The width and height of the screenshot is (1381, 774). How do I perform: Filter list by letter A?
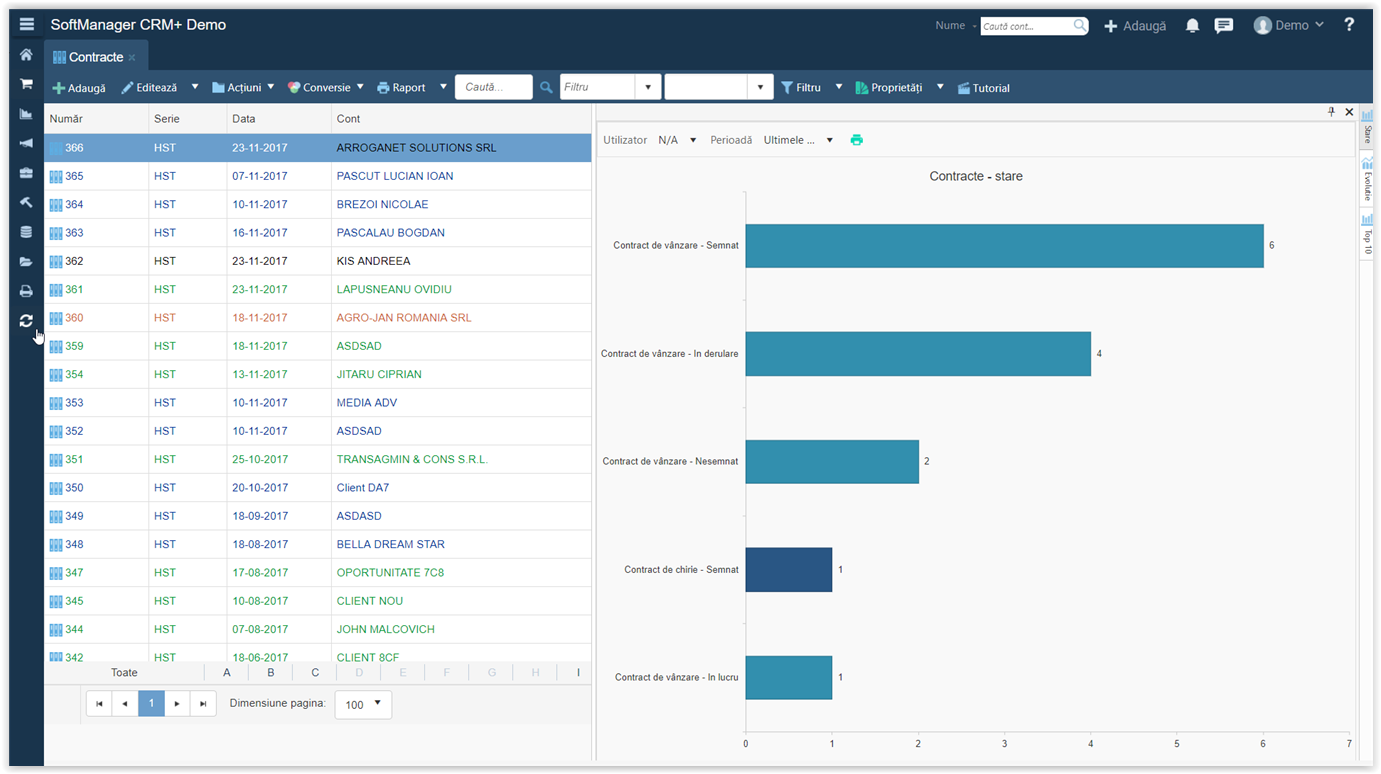coord(227,673)
